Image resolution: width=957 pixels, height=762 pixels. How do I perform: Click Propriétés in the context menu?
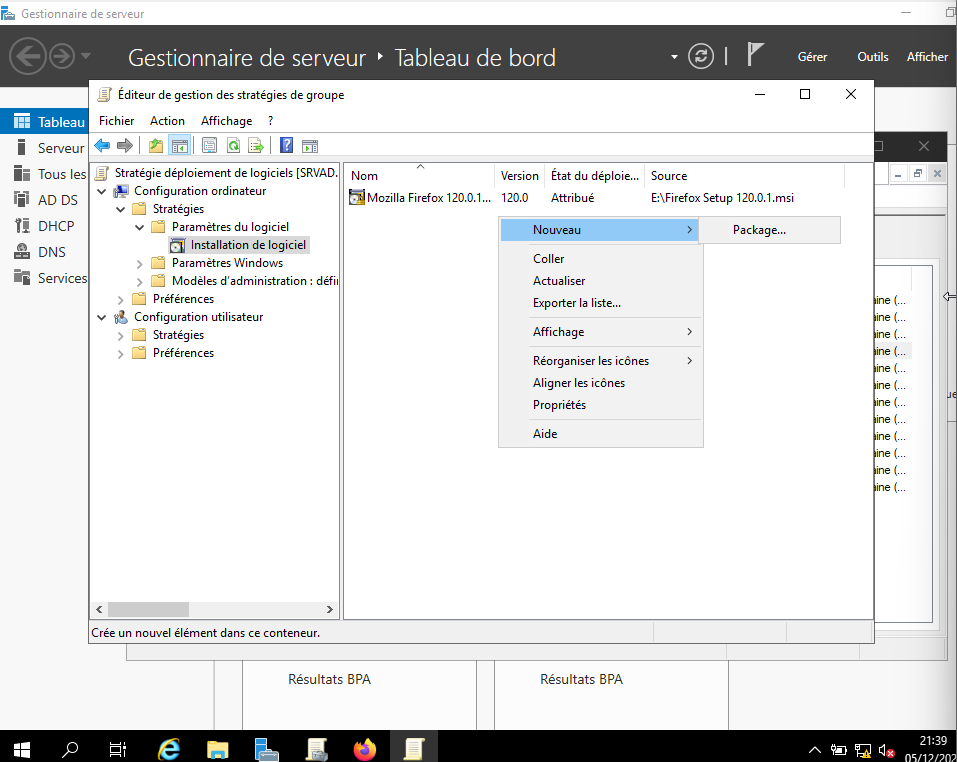click(x=559, y=405)
